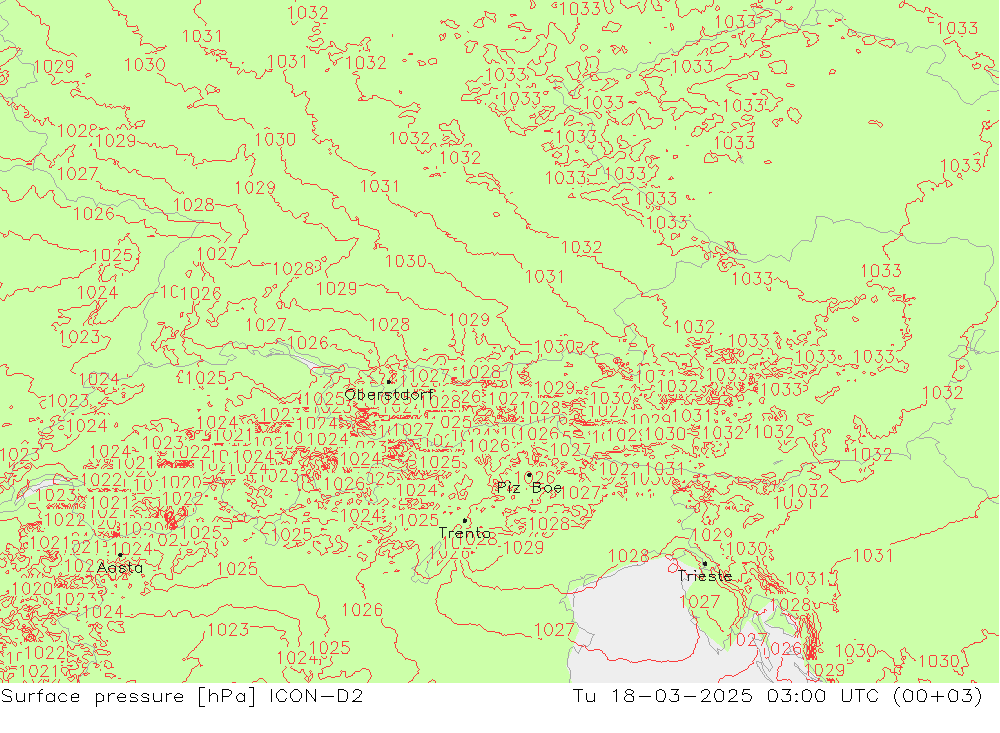Click the Oberstdorf location dot marker
The height and width of the screenshot is (733, 1000).
coord(389,381)
